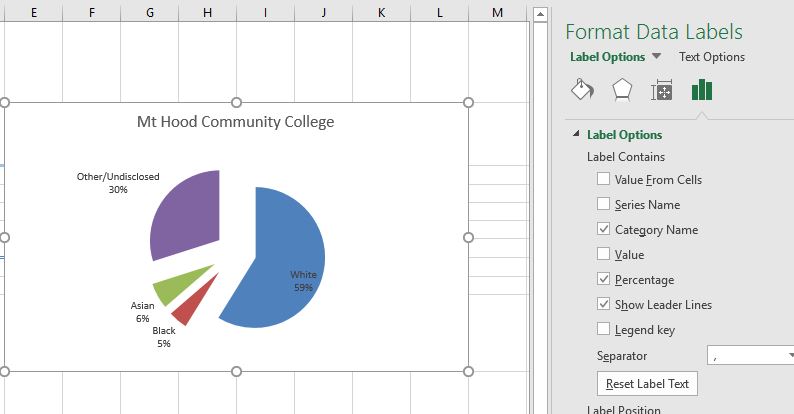The image size is (794, 414).
Task: Enable the Value From Cells checkbox
Action: [603, 179]
